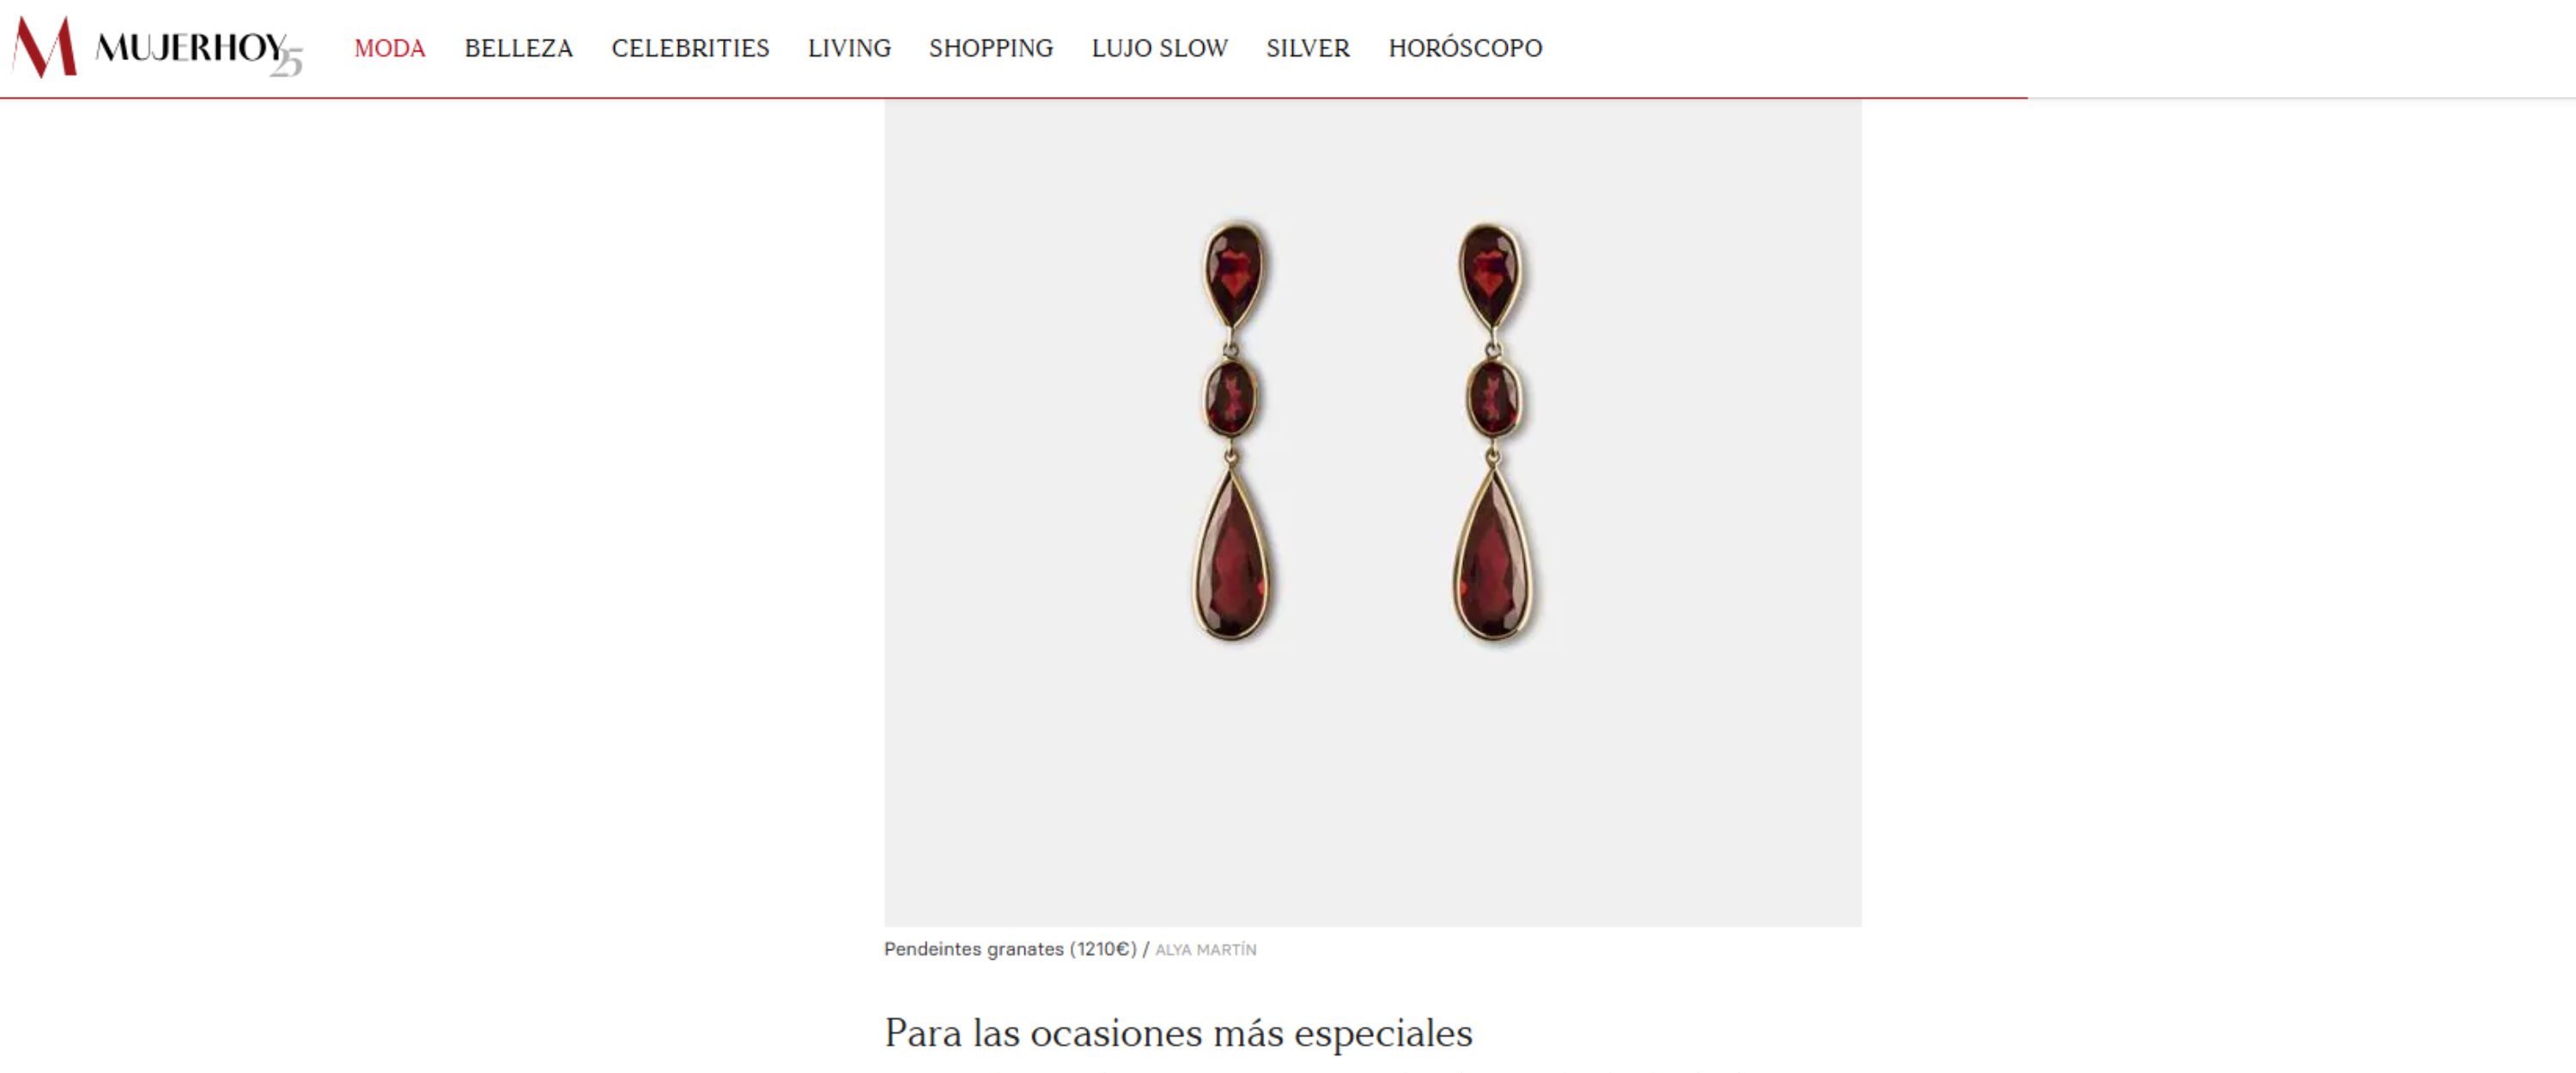This screenshot has height=1073, width=2576.
Task: Click the left garnet earring image
Action: [1233, 431]
